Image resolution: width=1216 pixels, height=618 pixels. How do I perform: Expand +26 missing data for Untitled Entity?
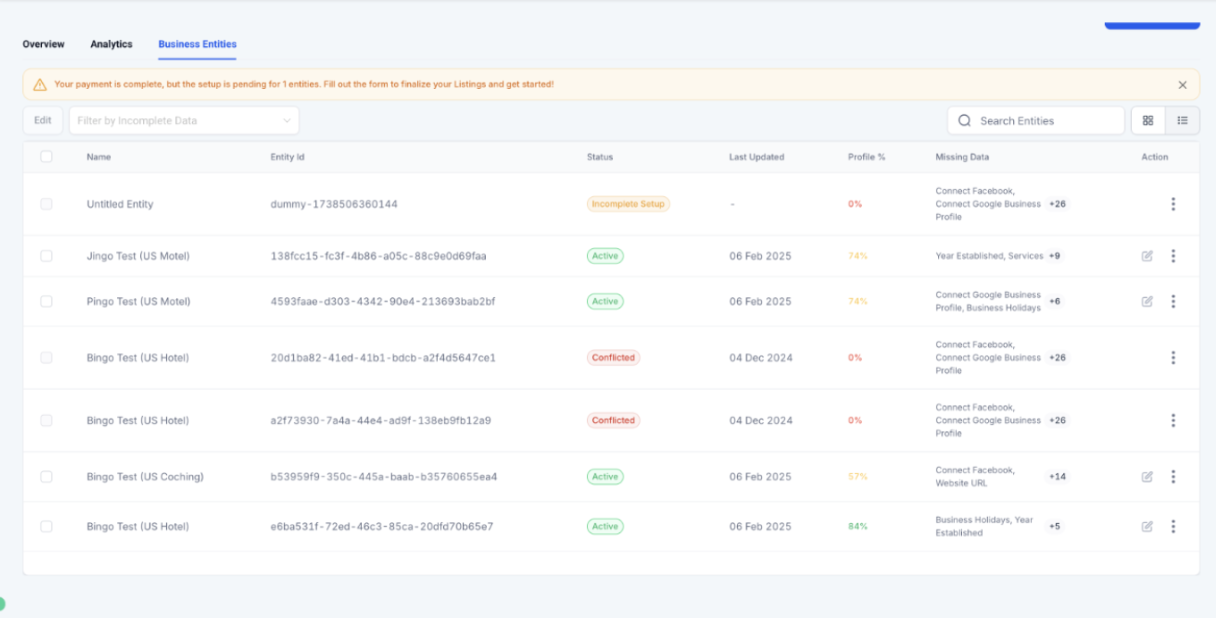(x=1057, y=204)
